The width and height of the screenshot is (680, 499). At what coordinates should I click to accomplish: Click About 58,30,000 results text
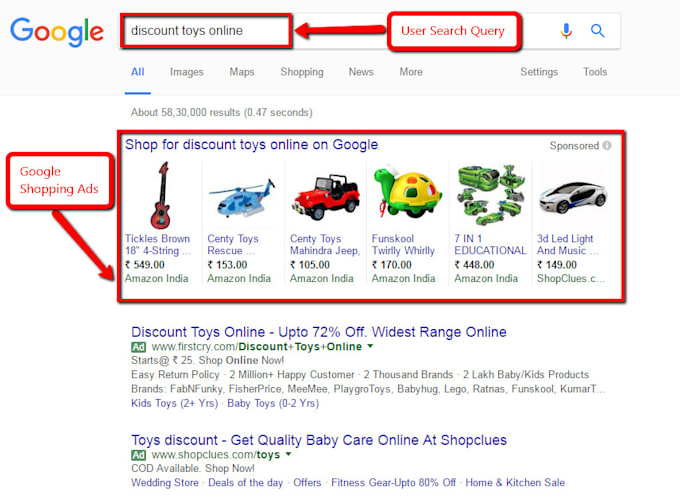pyautogui.click(x=222, y=112)
